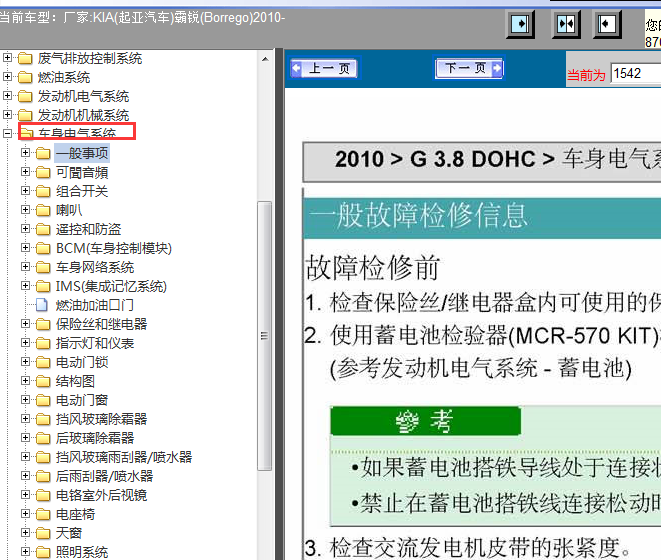
Task: Open the 一般事项 tree item
Action: point(82,153)
